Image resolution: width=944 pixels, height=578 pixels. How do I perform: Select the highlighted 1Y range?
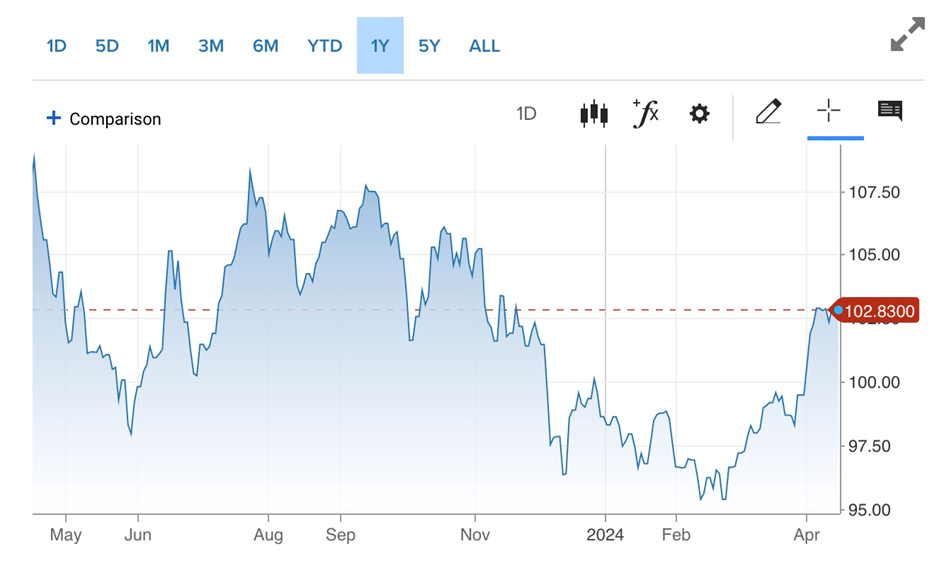(x=380, y=46)
